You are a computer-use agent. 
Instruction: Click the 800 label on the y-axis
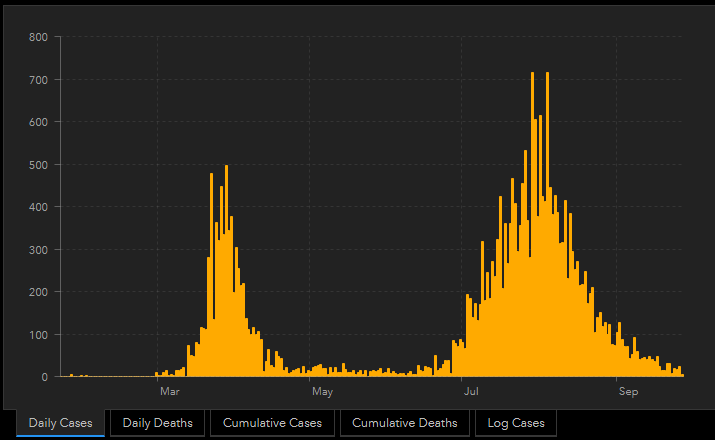[38, 37]
